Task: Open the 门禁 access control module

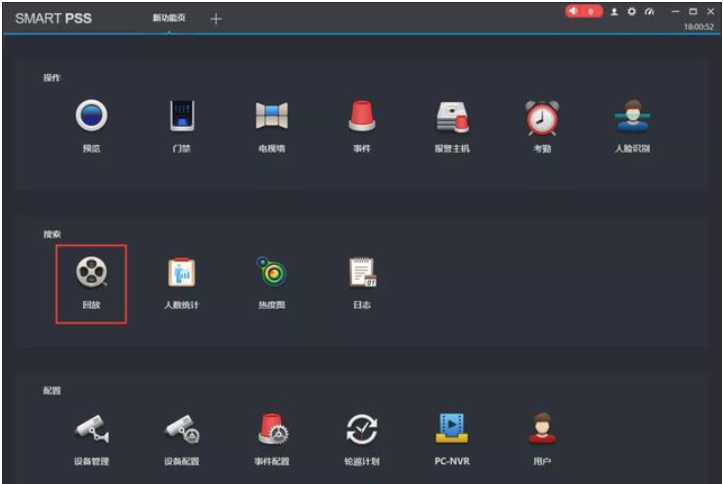Action: coord(181,118)
